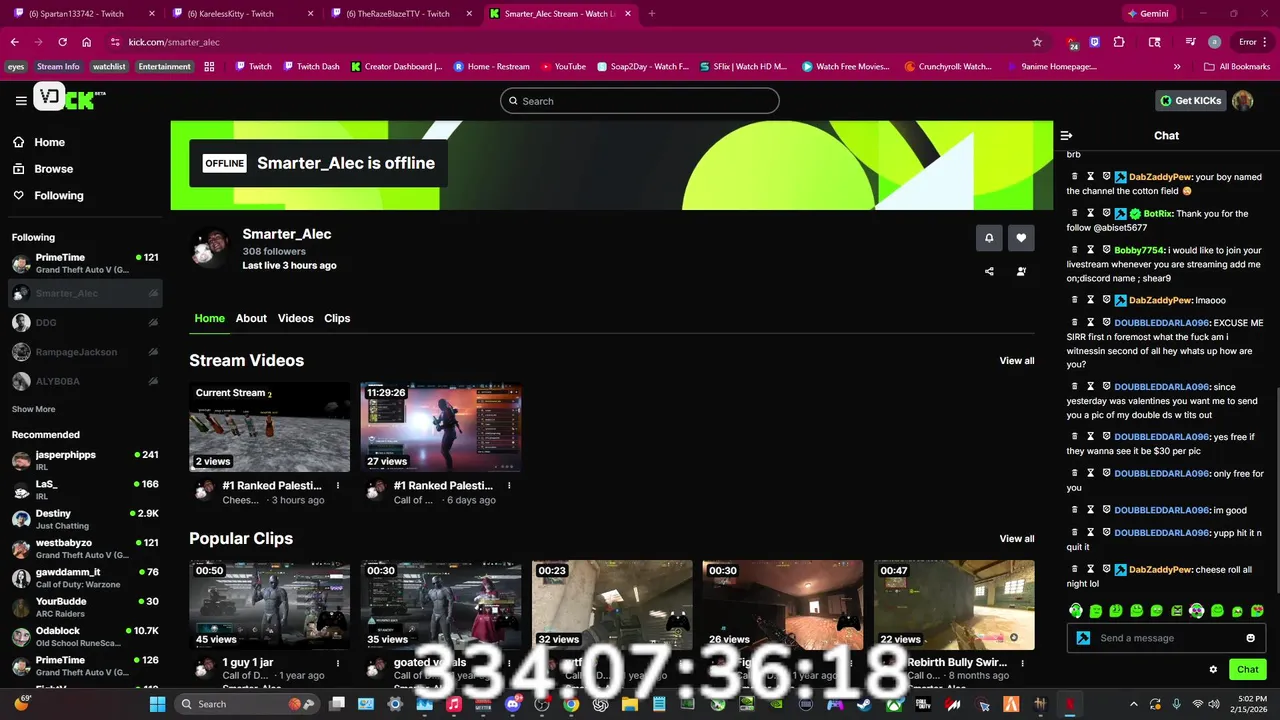Open Destiny in Recommended list

85,519
